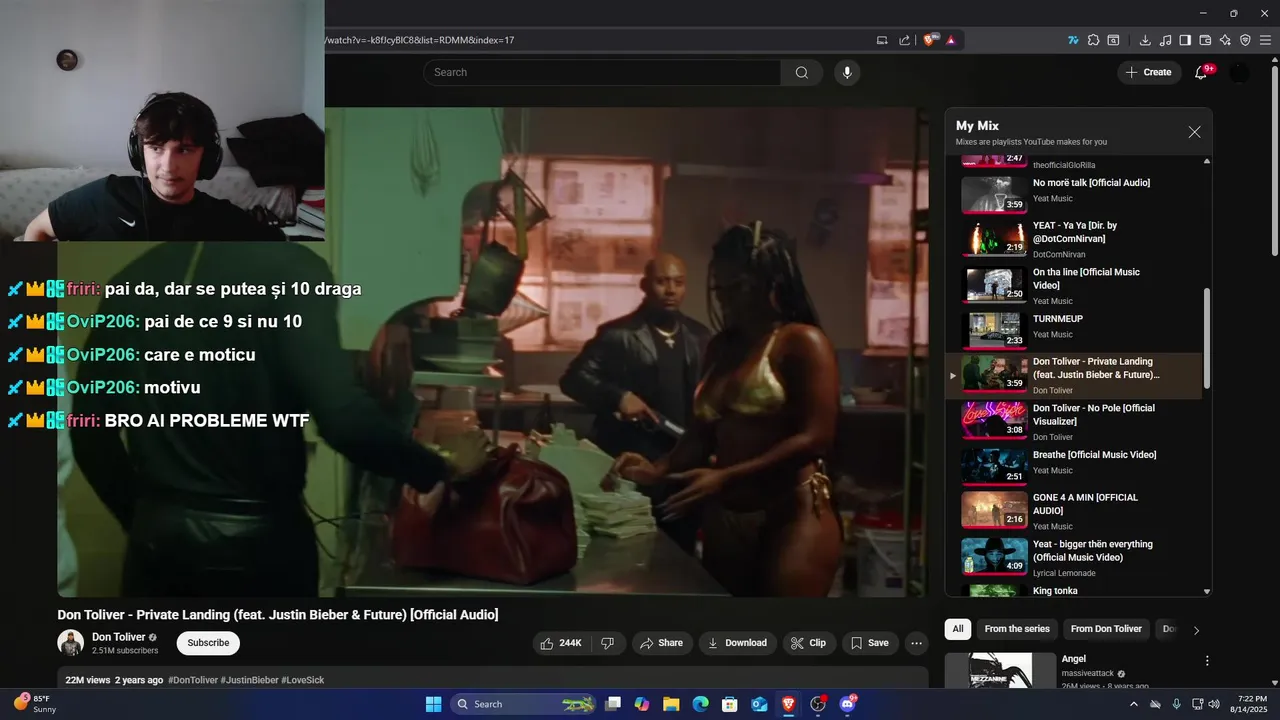Click the address bar share icon
Viewport: 1280px width, 720px height.
click(x=905, y=40)
